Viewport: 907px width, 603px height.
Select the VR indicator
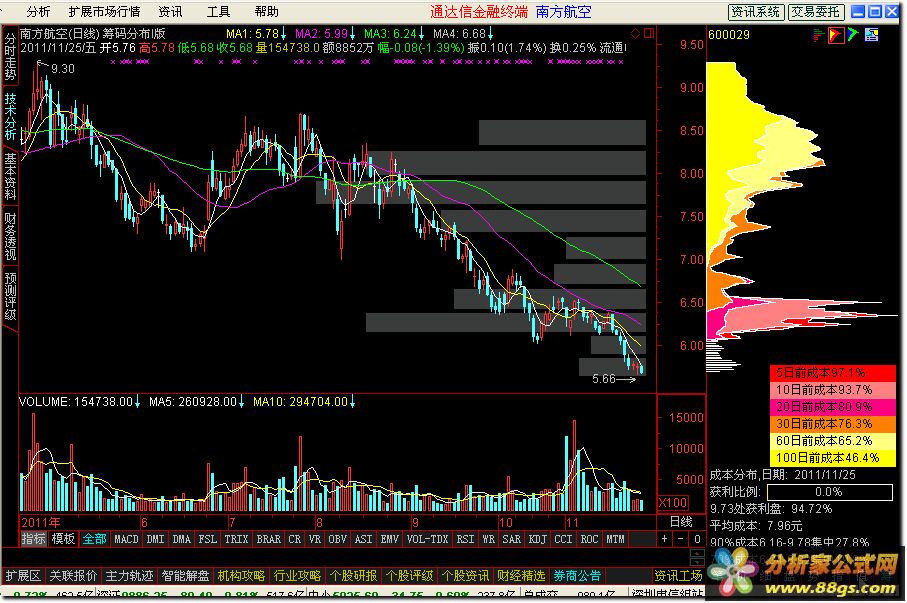pos(314,539)
